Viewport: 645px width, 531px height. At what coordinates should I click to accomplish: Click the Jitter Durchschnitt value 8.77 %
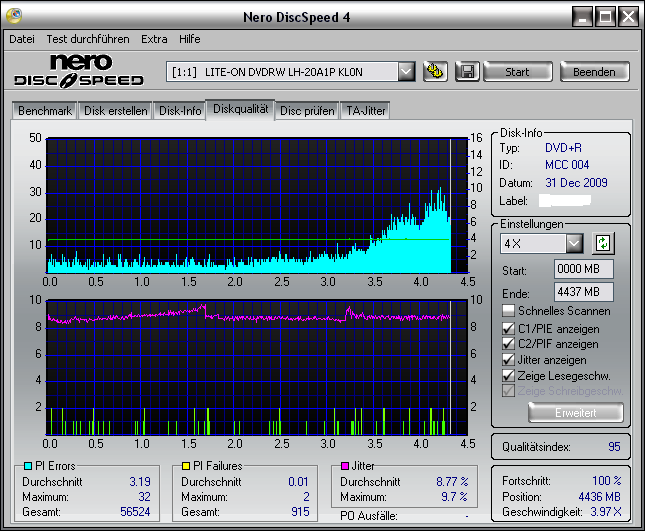click(452, 481)
